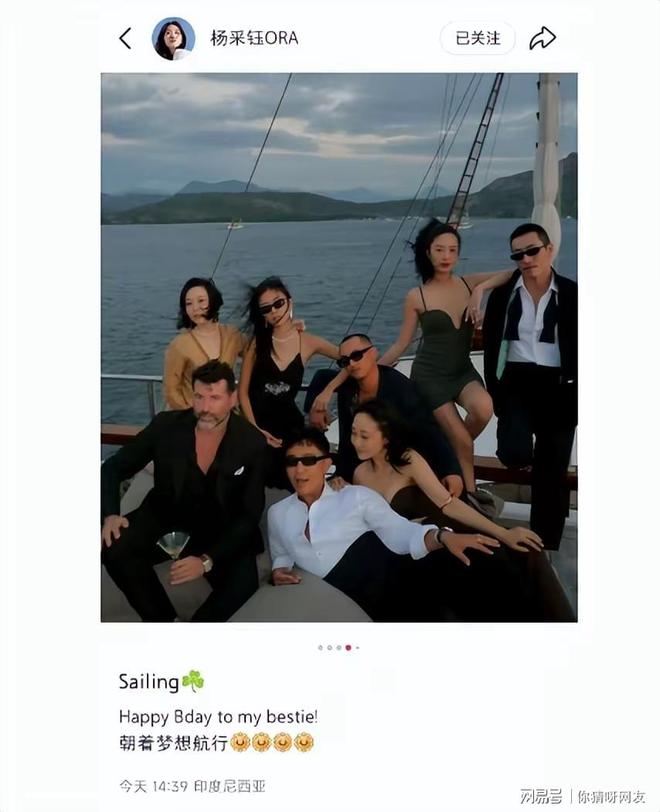Click the 网易号 watermark logo
Viewport: 660px width, 812px height.
click(540, 796)
